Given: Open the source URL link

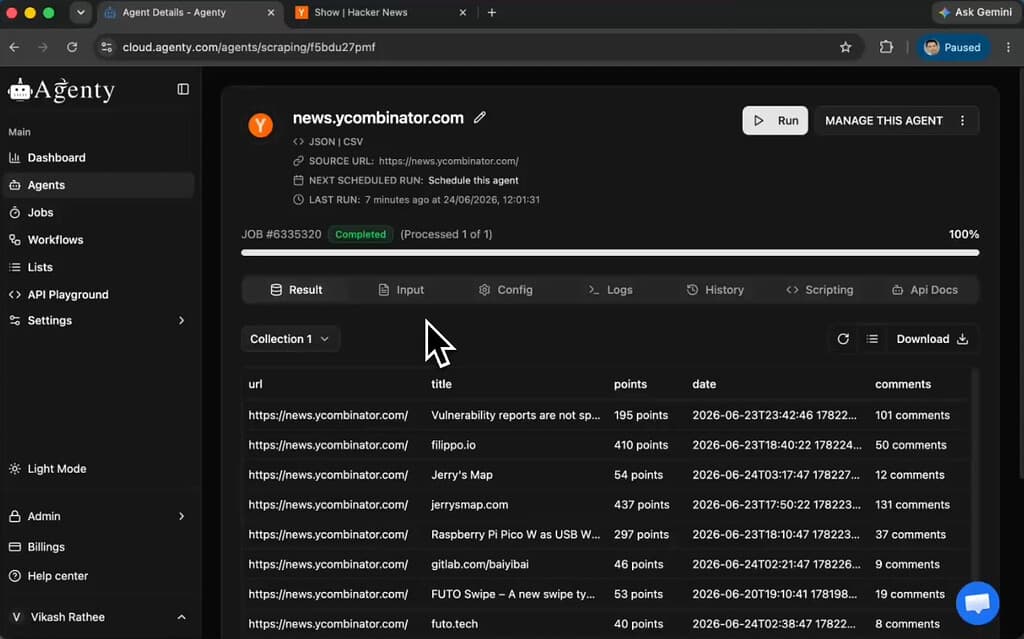Looking at the screenshot, I should 449,161.
